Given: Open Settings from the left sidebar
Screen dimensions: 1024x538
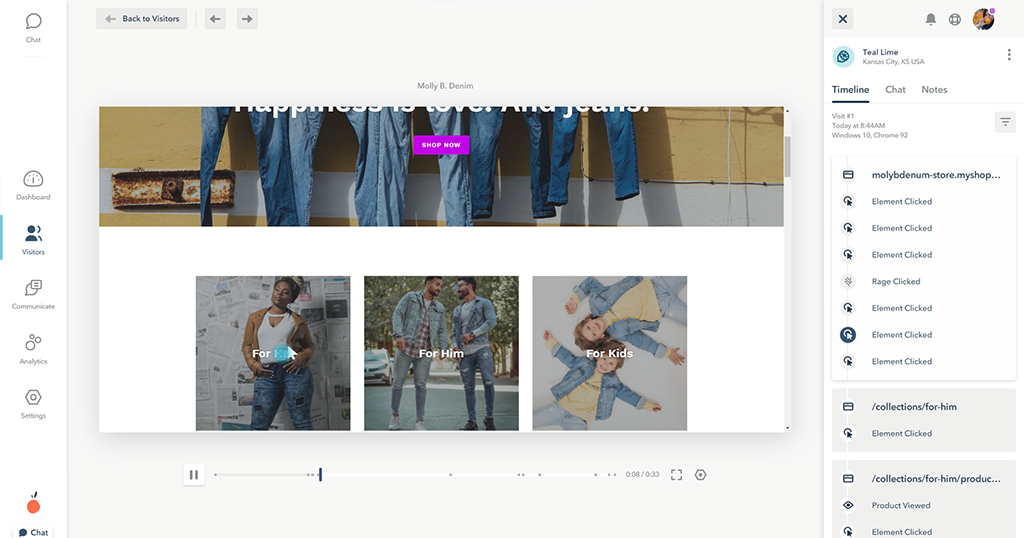Looking at the screenshot, I should 33,403.
